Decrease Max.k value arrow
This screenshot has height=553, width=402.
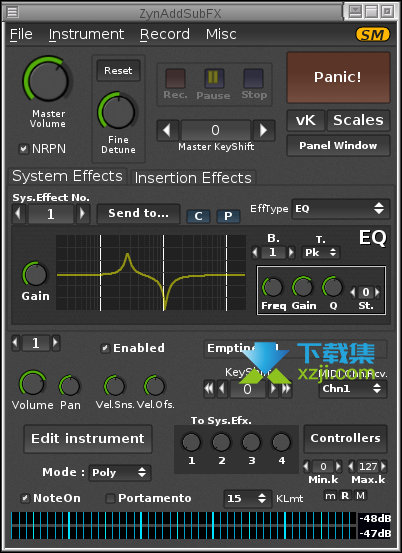tap(351, 467)
